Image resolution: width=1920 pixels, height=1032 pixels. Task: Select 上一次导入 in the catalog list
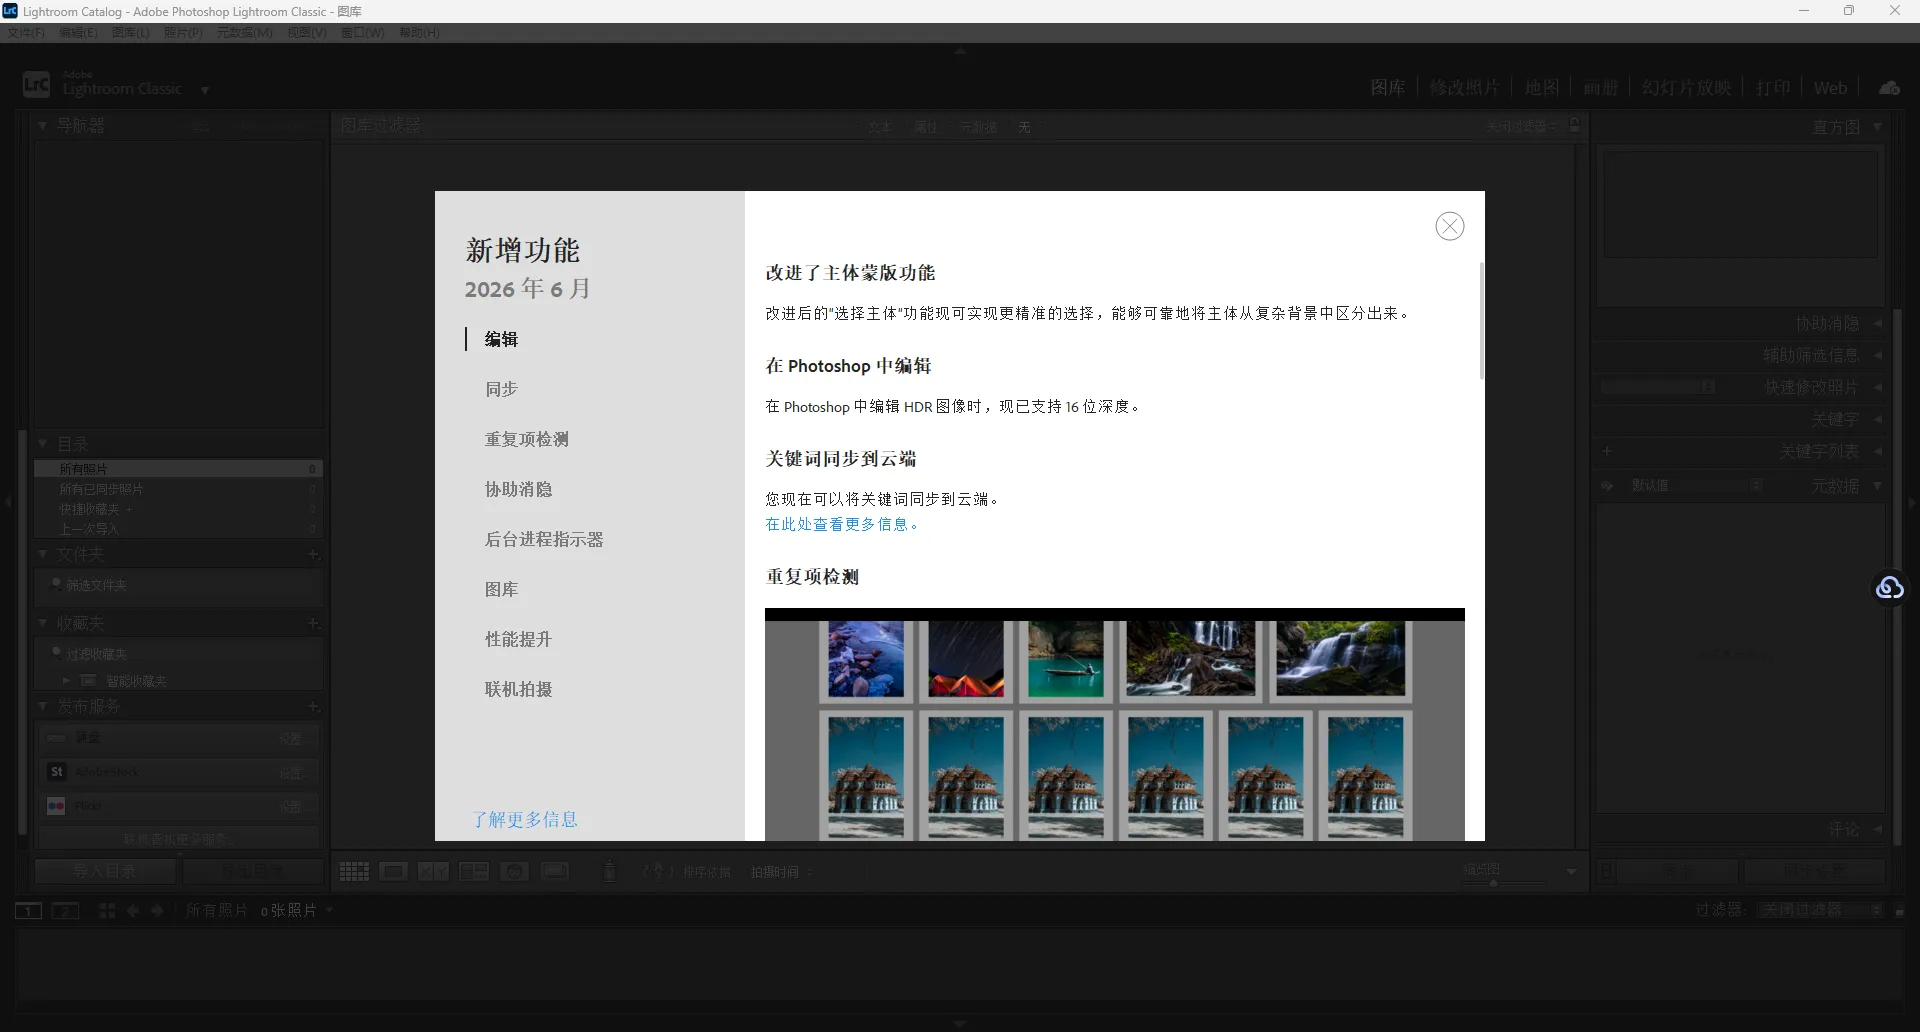(x=178, y=529)
